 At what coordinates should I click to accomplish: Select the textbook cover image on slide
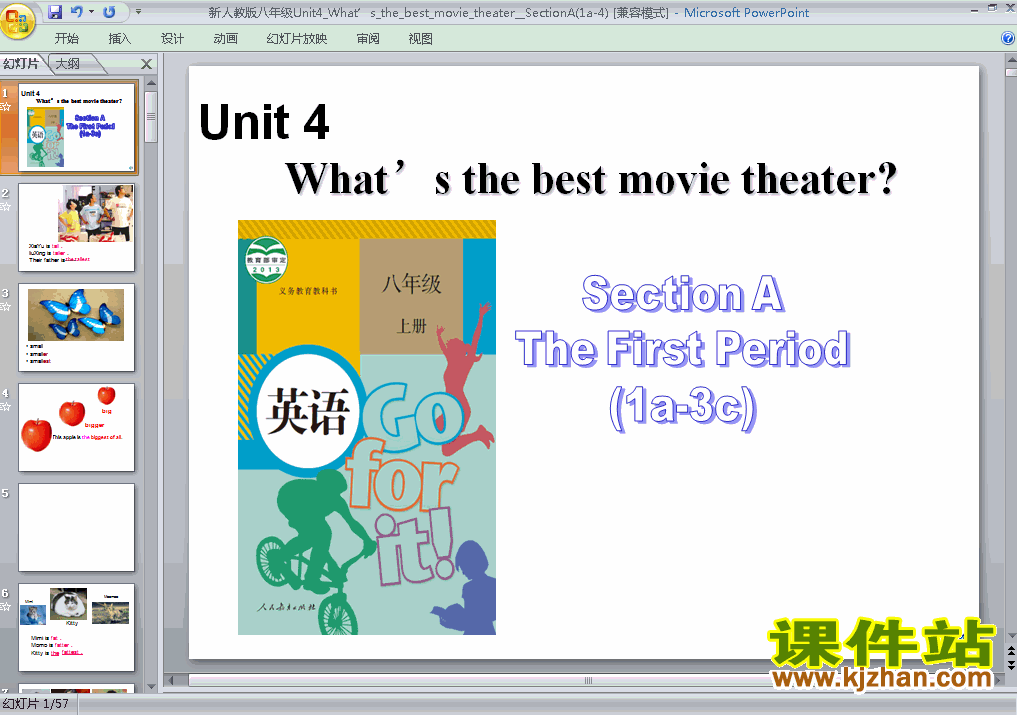[x=367, y=428]
